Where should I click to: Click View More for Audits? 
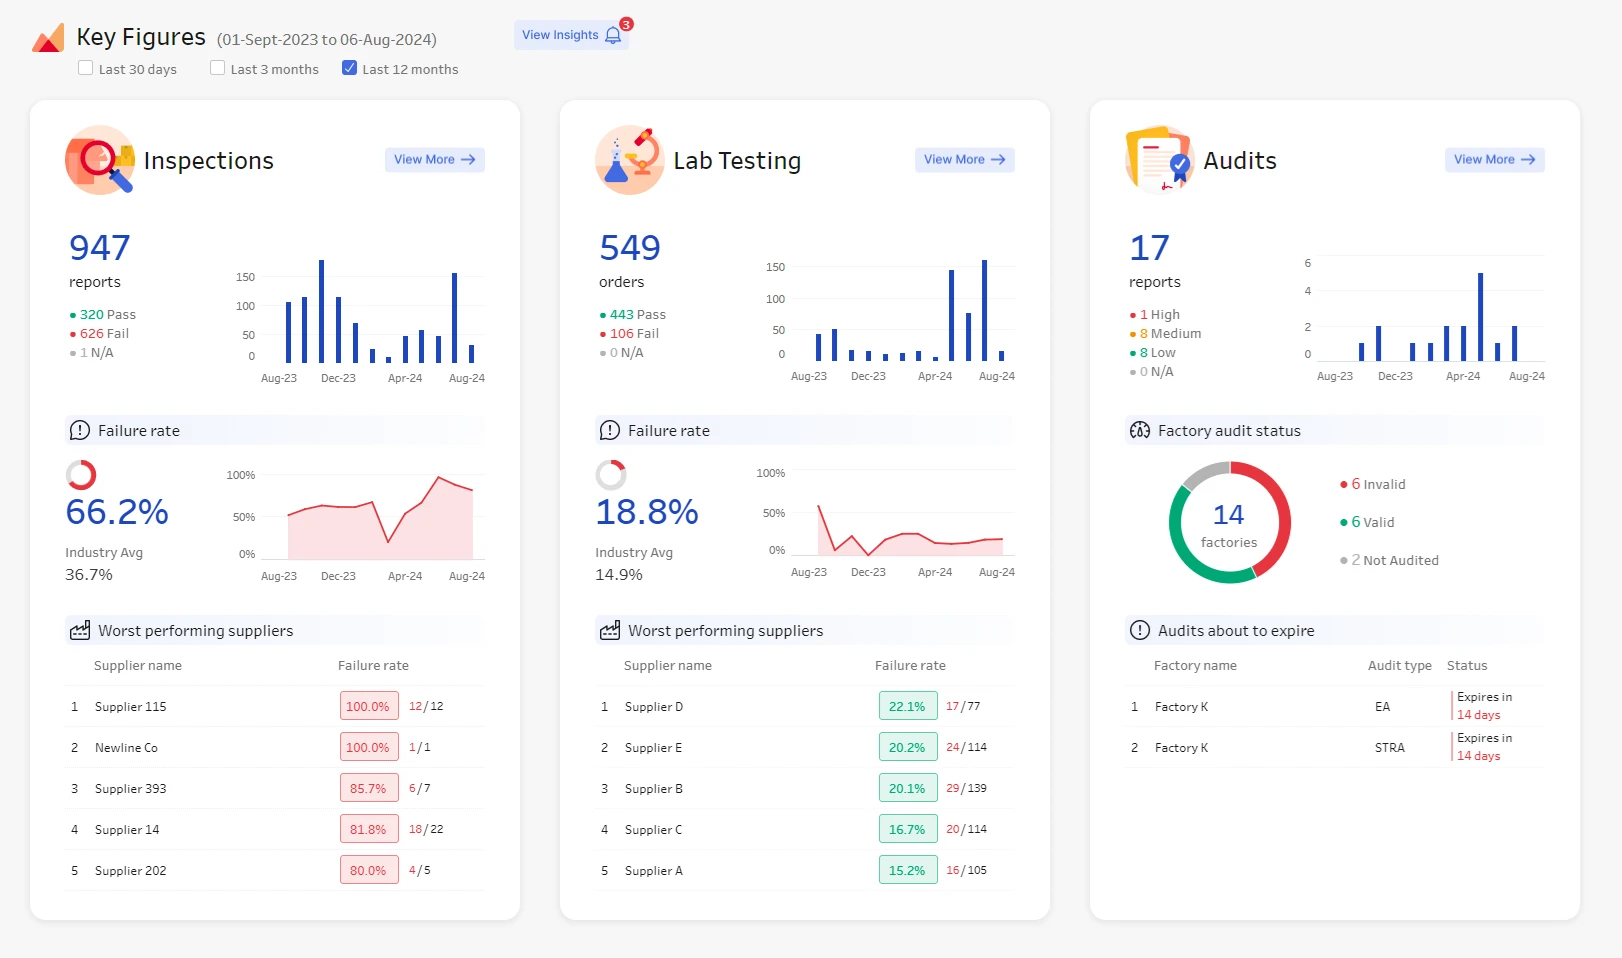pos(1495,160)
